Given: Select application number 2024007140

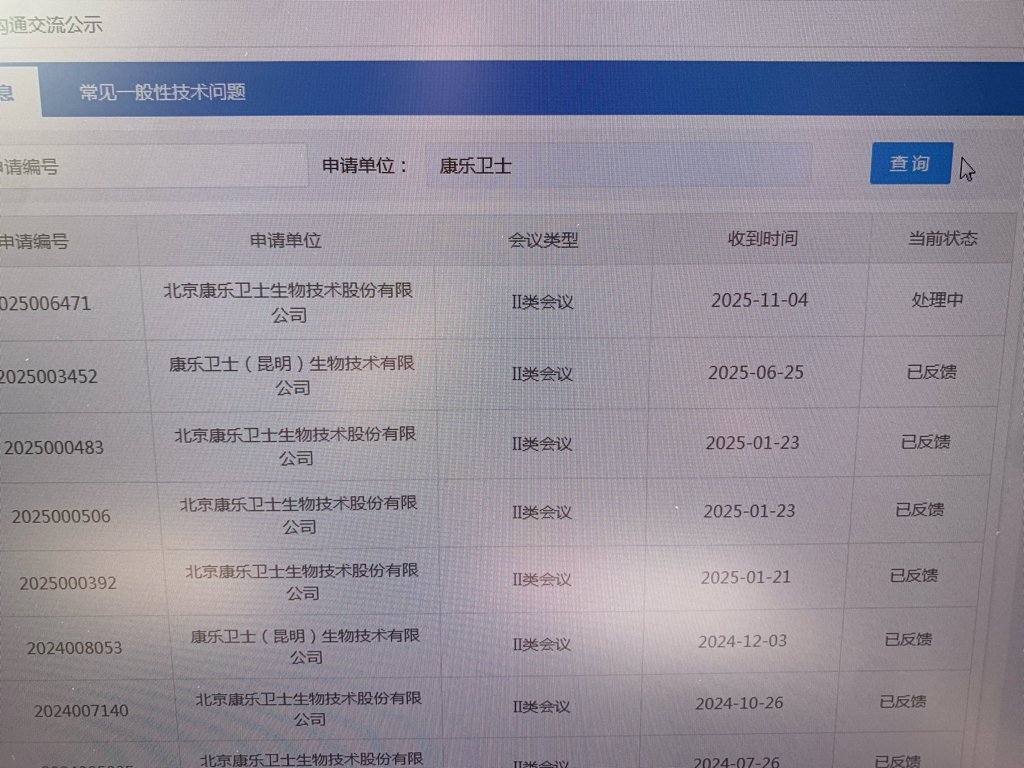Looking at the screenshot, I should click(82, 710).
